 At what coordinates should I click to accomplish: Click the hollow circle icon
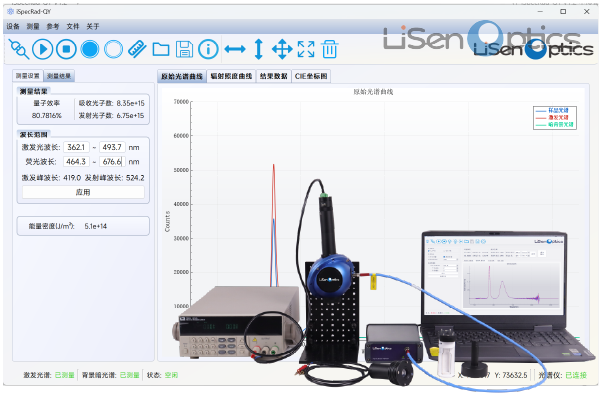click(114, 49)
